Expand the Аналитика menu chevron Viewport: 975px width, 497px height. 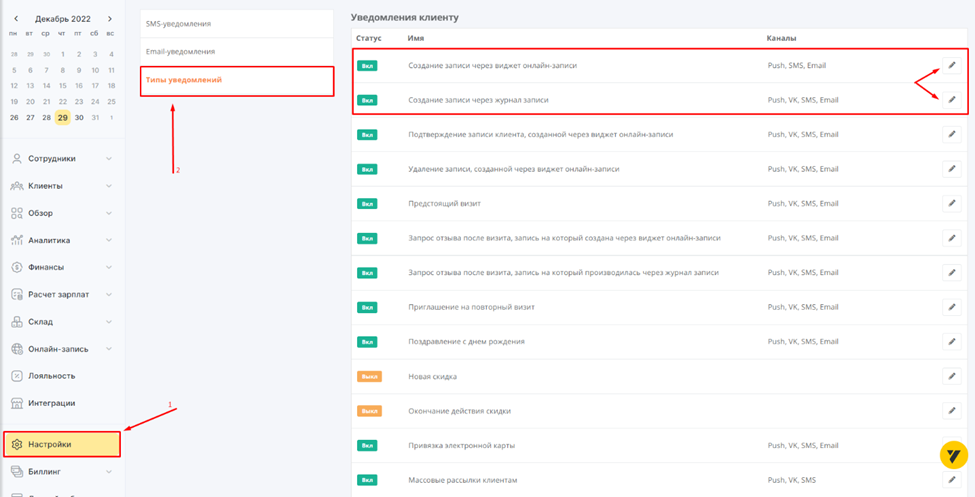109,240
